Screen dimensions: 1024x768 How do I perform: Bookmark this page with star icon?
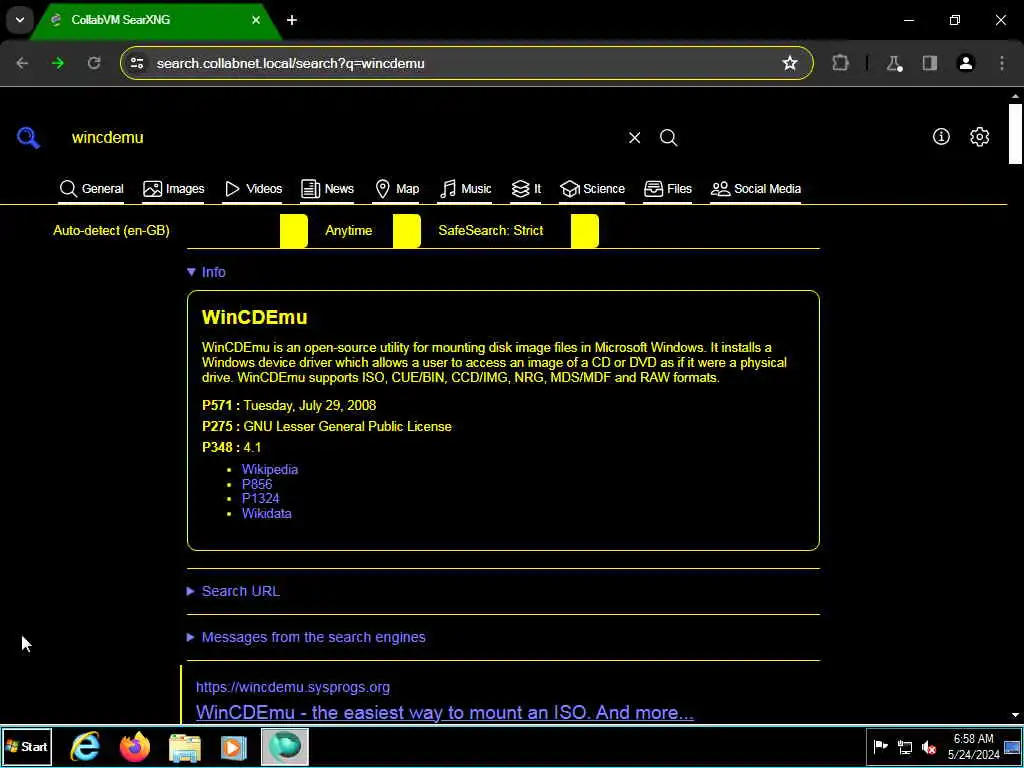point(790,63)
